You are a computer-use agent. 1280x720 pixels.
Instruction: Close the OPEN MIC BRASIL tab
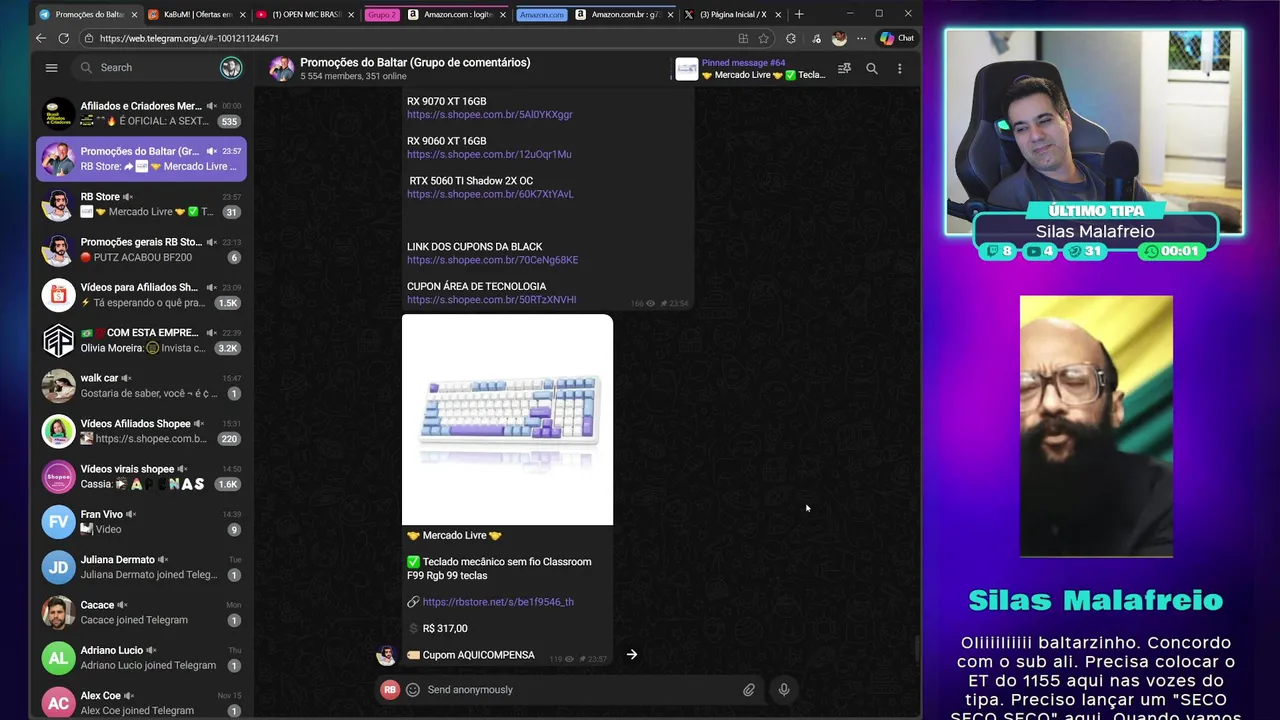(x=351, y=15)
